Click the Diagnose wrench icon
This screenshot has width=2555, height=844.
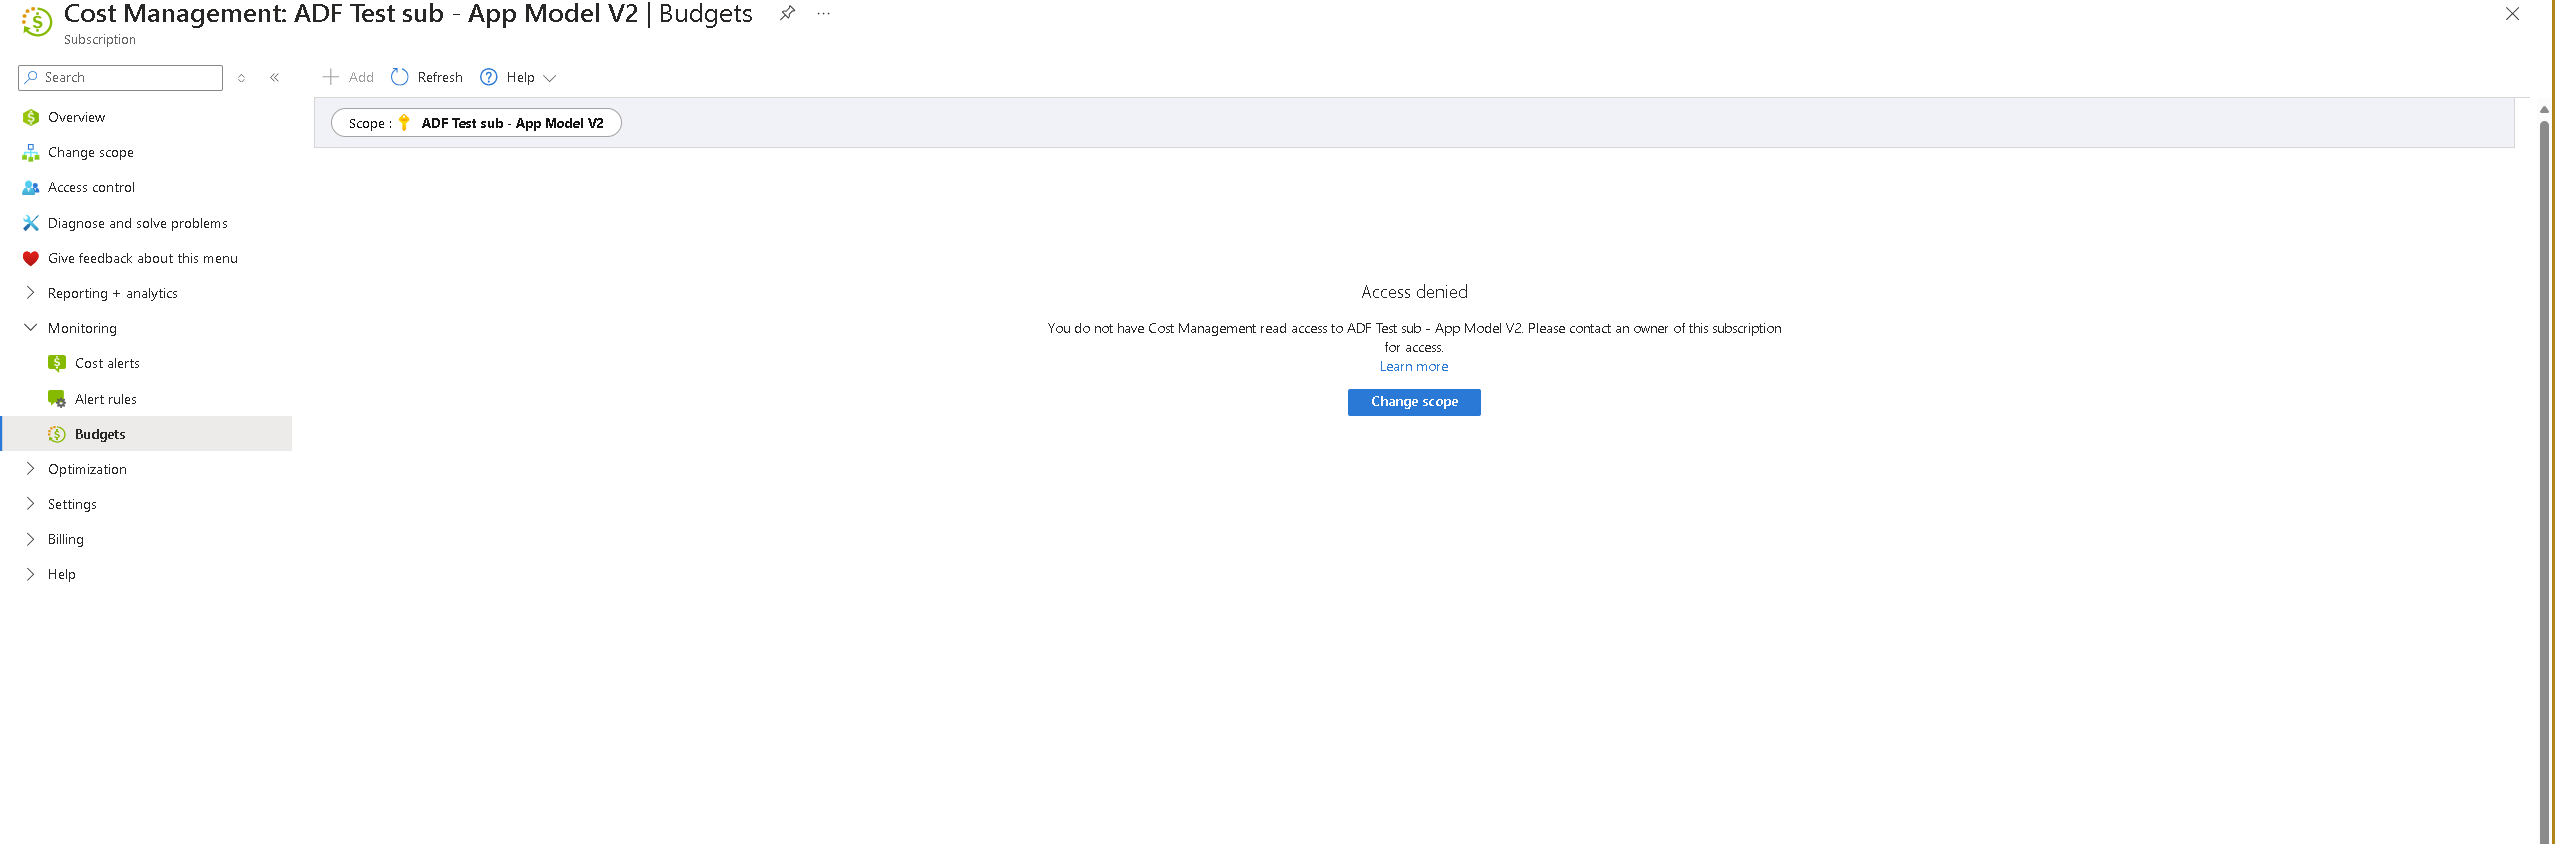point(31,223)
